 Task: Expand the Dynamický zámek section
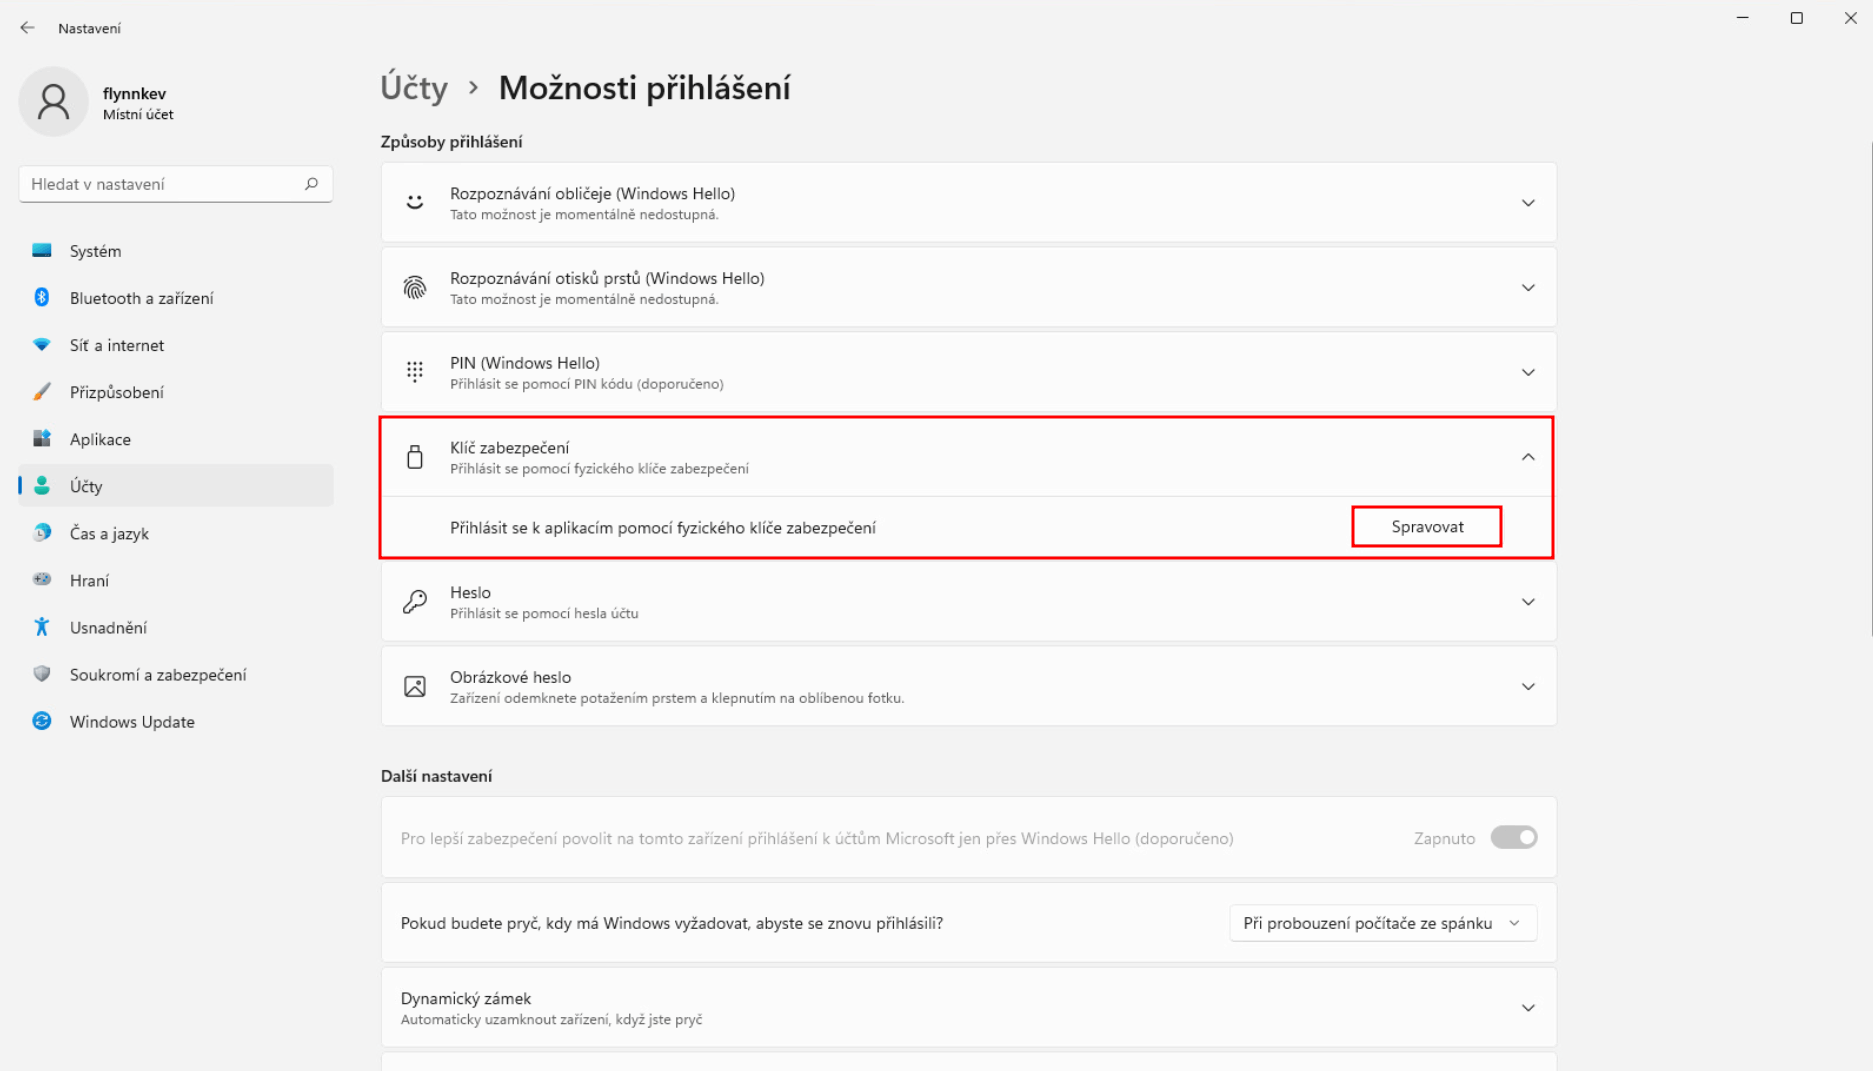pyautogui.click(x=1527, y=1008)
